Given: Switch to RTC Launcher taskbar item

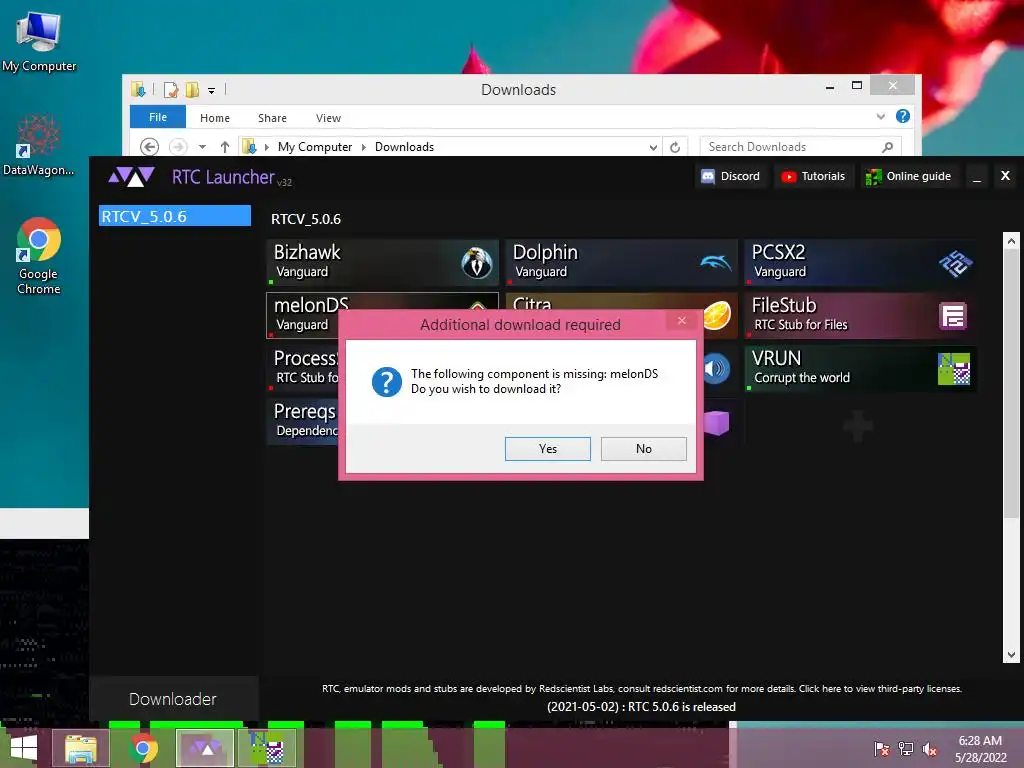Looking at the screenshot, I should pyautogui.click(x=205, y=748).
